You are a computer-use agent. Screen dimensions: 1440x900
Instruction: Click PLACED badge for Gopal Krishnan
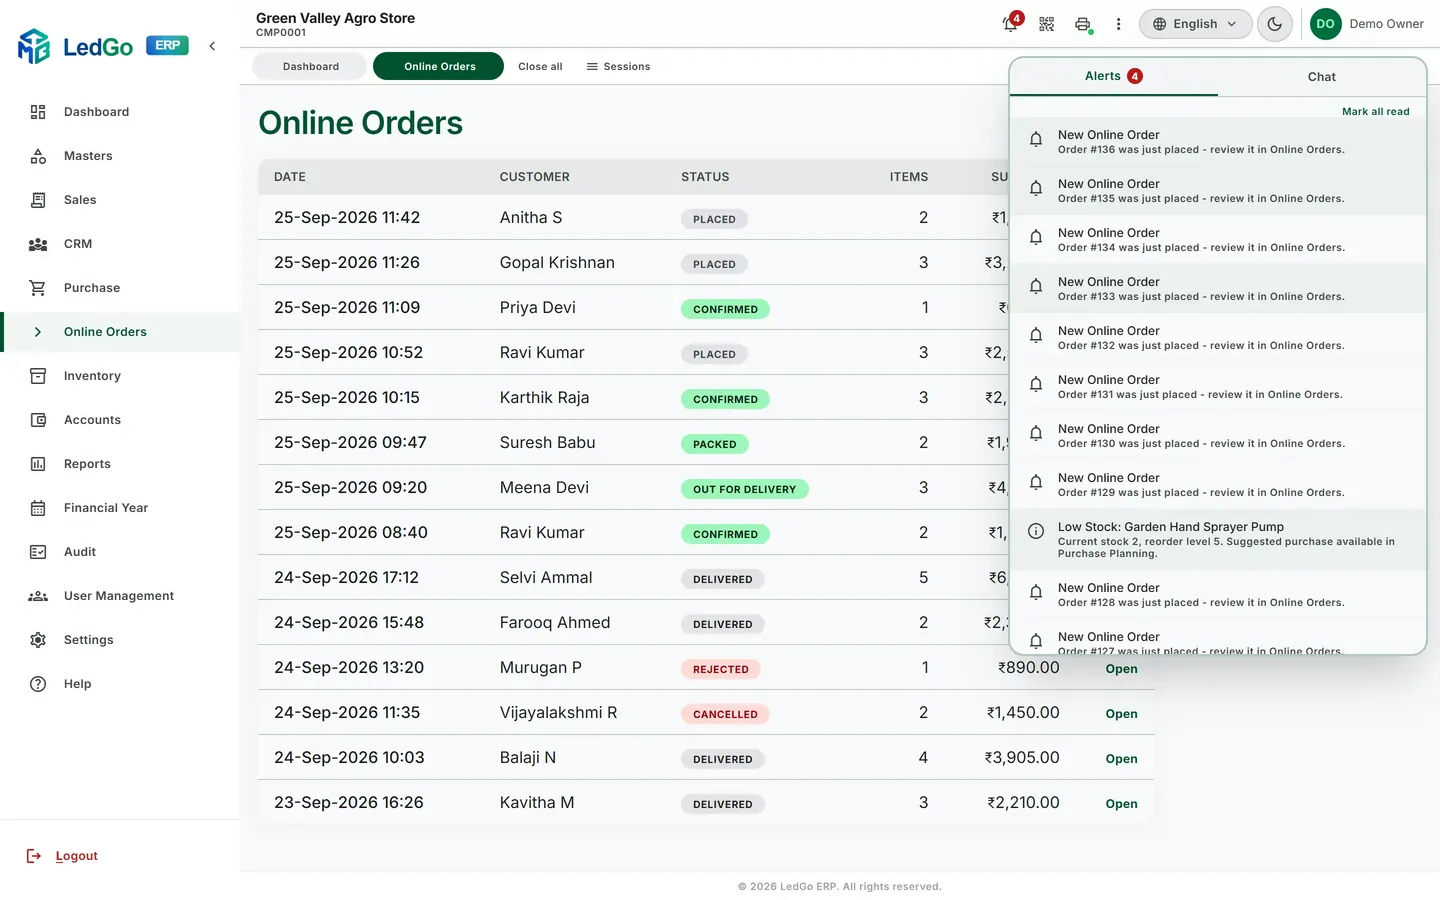[x=714, y=264]
